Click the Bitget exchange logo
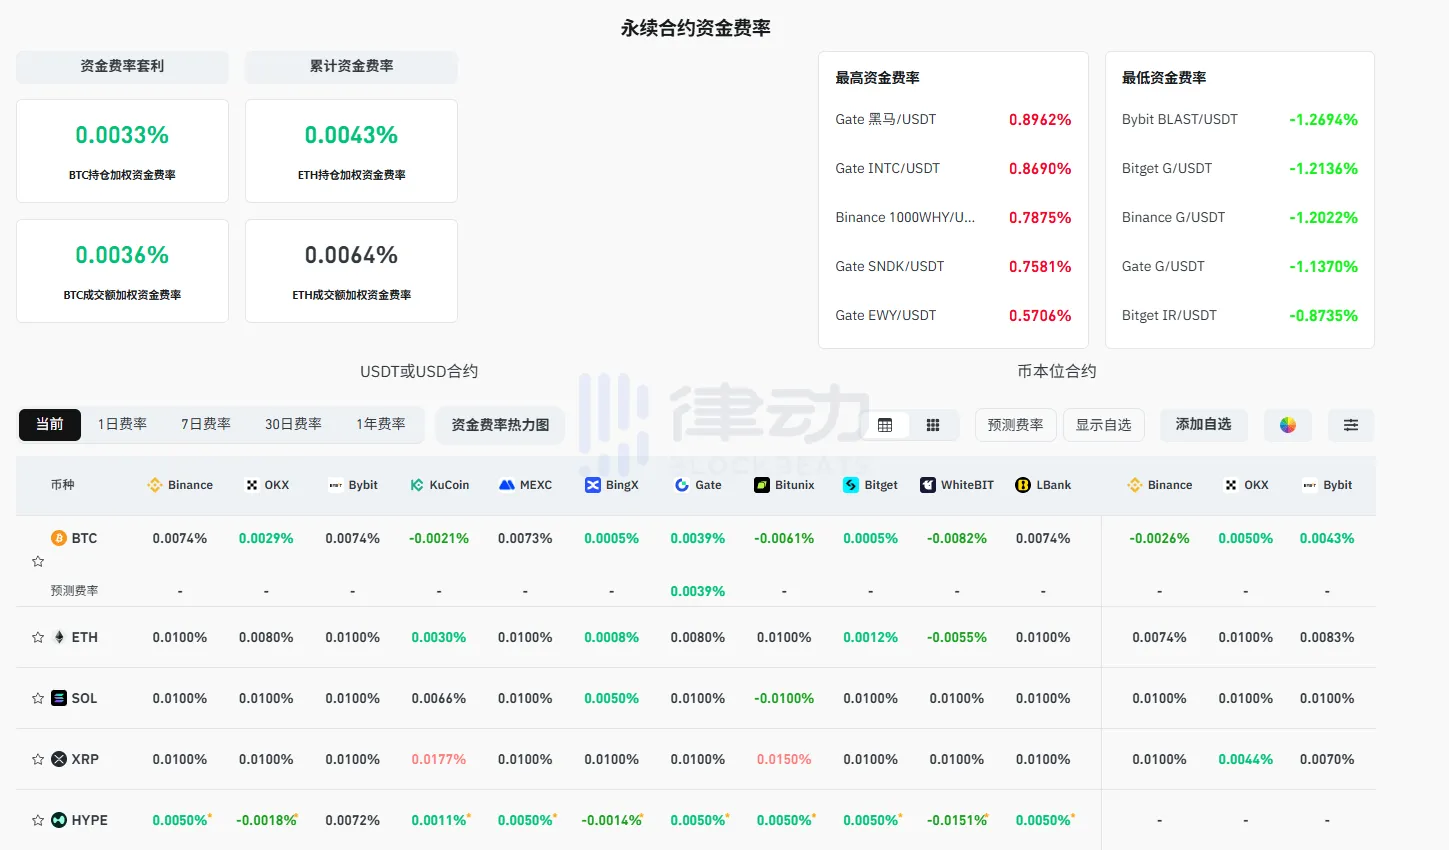 [850, 485]
